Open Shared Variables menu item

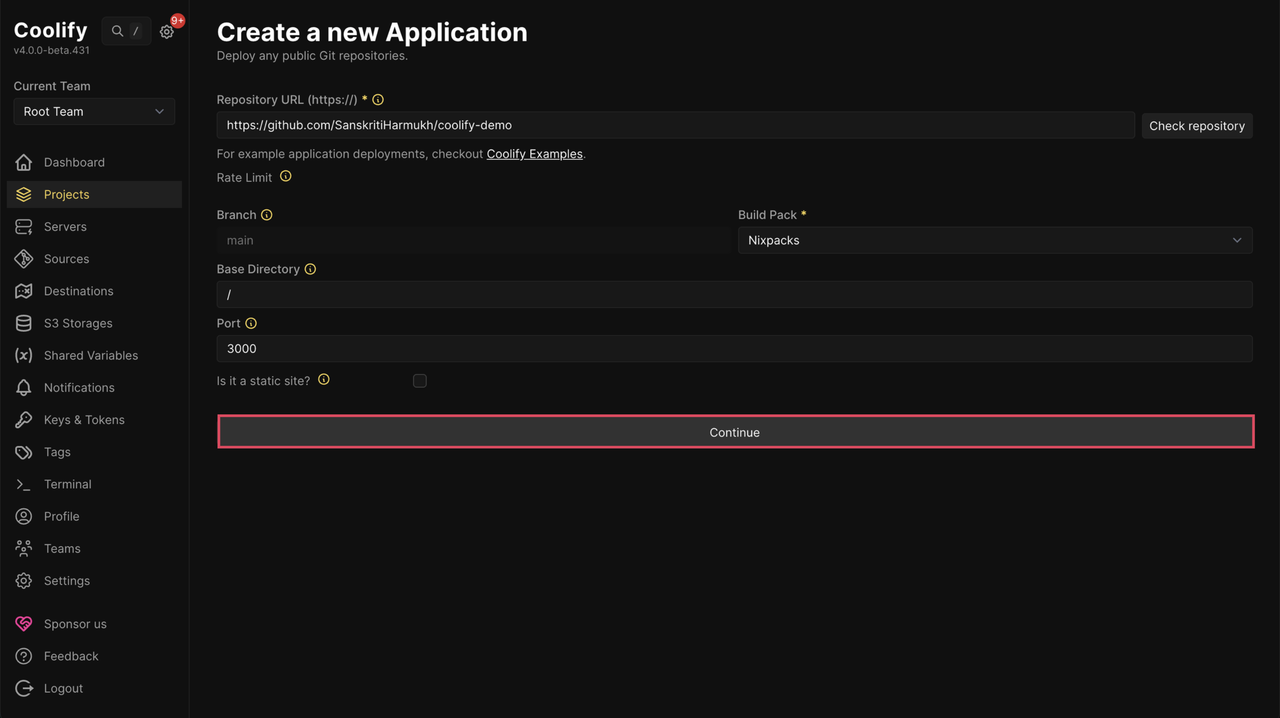point(94,355)
